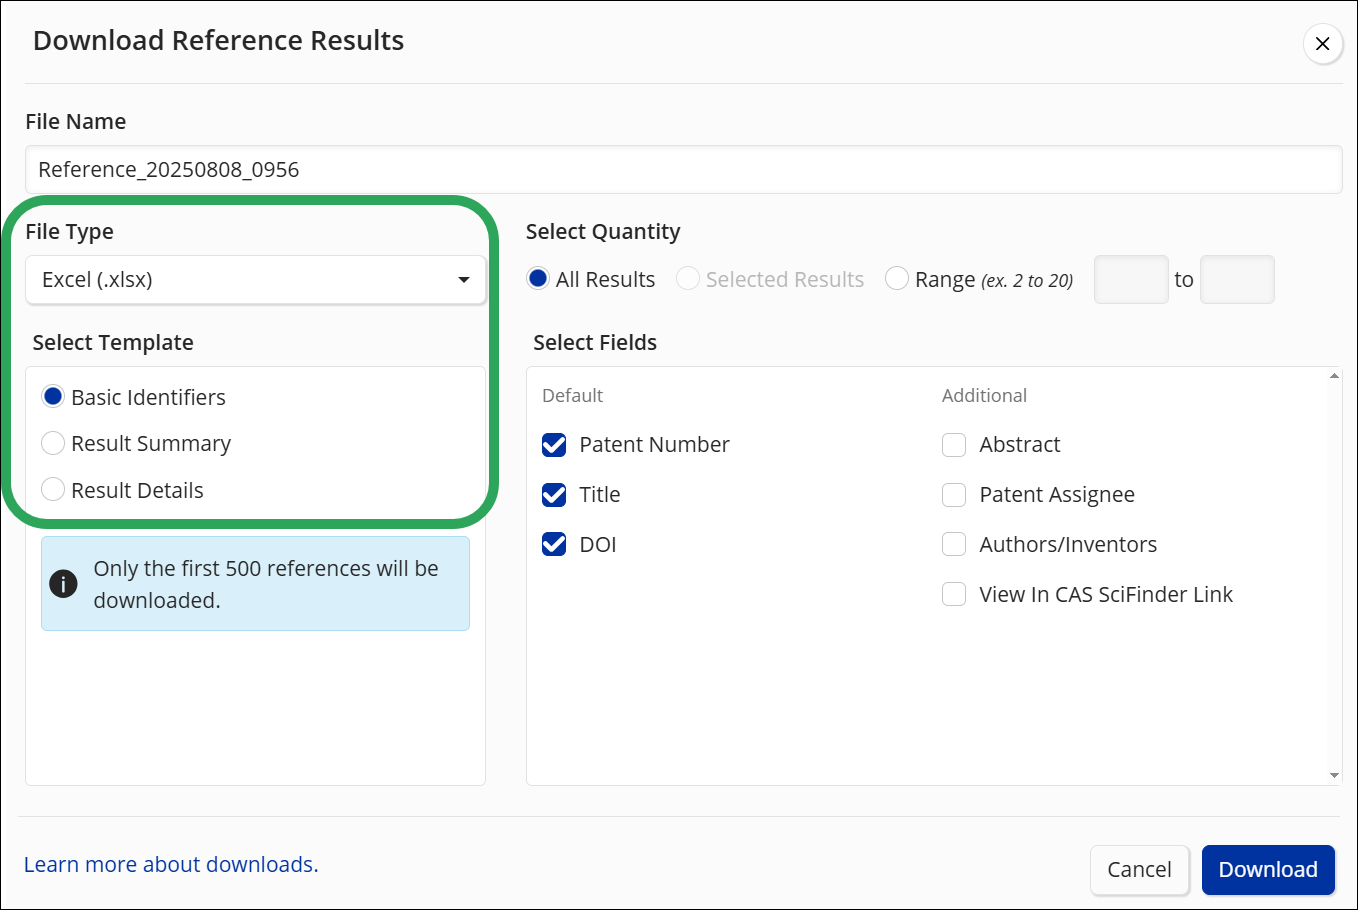
Task: Choose the Range quantity option
Action: [897, 279]
